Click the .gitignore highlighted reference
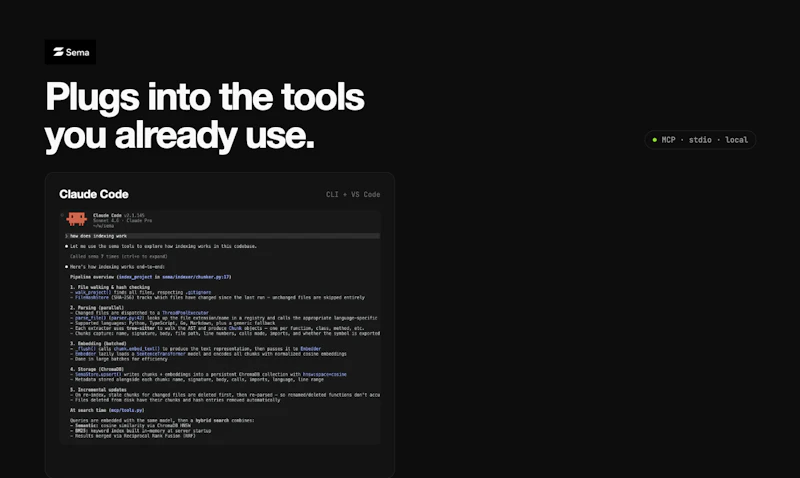The height and width of the screenshot is (478, 800). click(198, 292)
